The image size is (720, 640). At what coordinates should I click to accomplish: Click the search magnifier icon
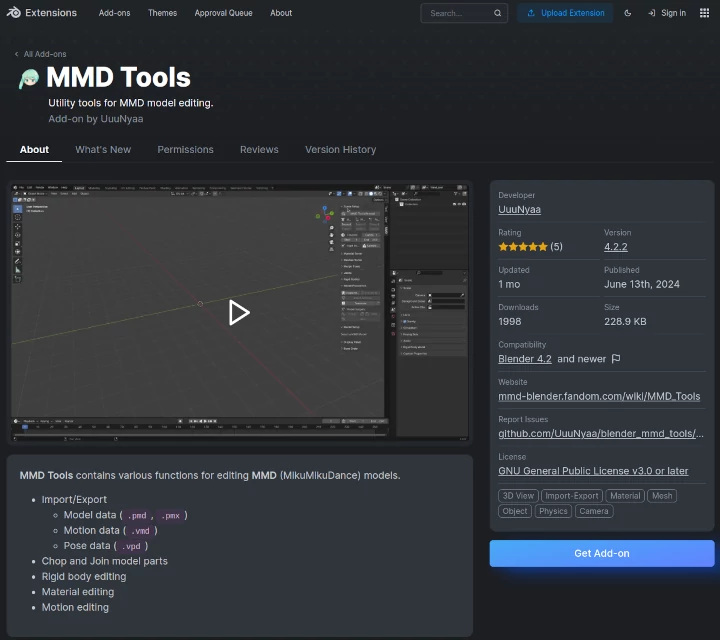[497, 13]
